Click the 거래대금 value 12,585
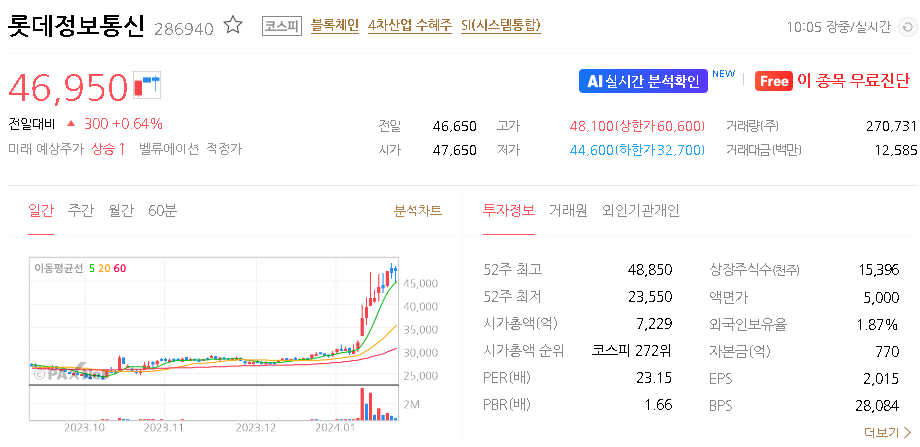The width and height of the screenshot is (920, 447). pyautogui.click(x=895, y=150)
